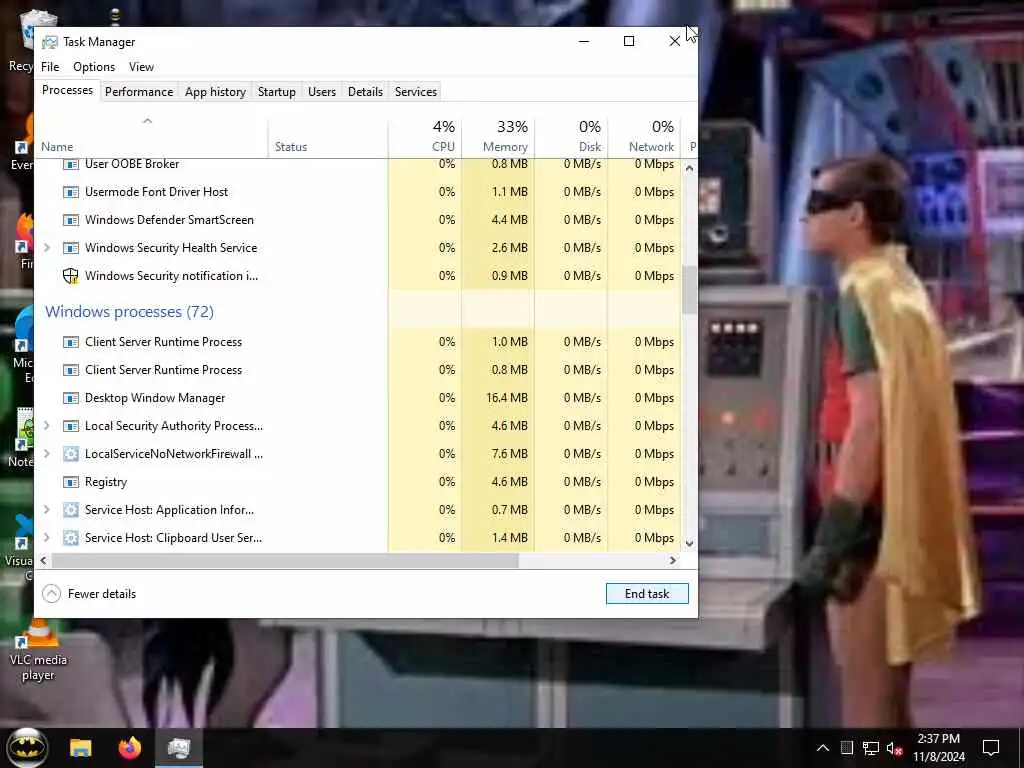Image resolution: width=1024 pixels, height=768 pixels.
Task: Expand the LocalServiceNoNetworkFirewall row
Action: coord(47,454)
